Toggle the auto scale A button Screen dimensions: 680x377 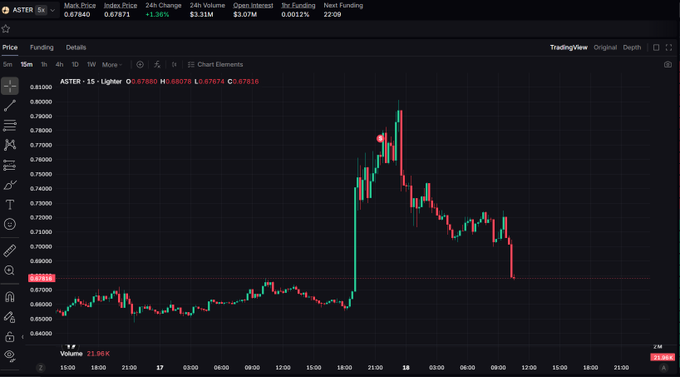click(x=664, y=368)
